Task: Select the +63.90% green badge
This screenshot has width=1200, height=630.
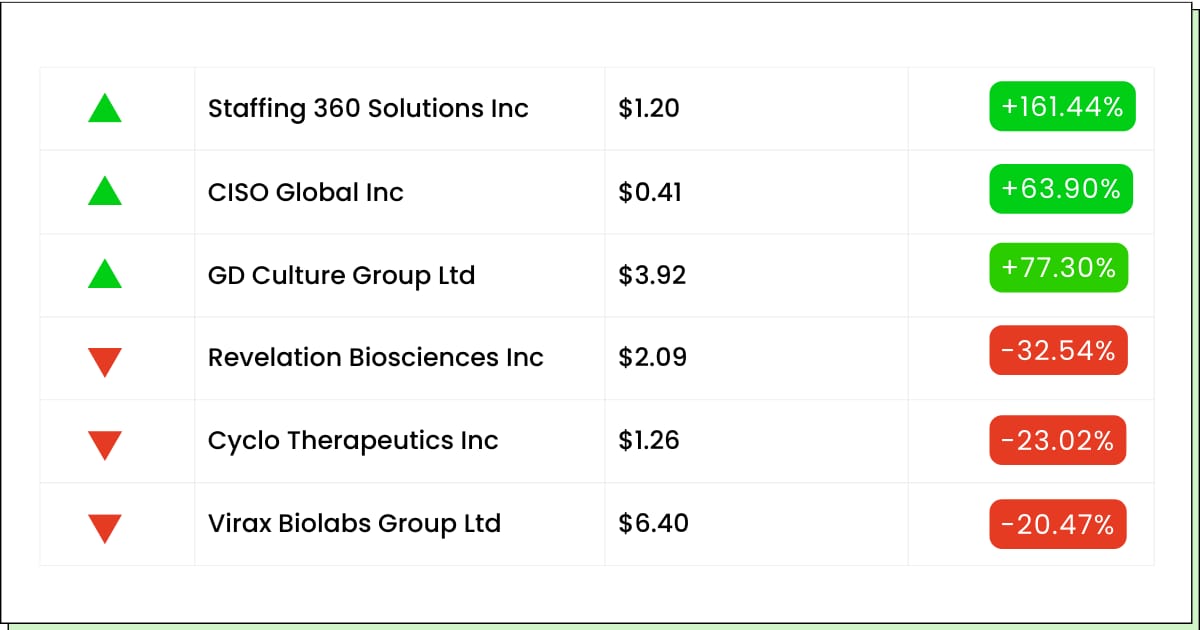Action: pos(1061,189)
